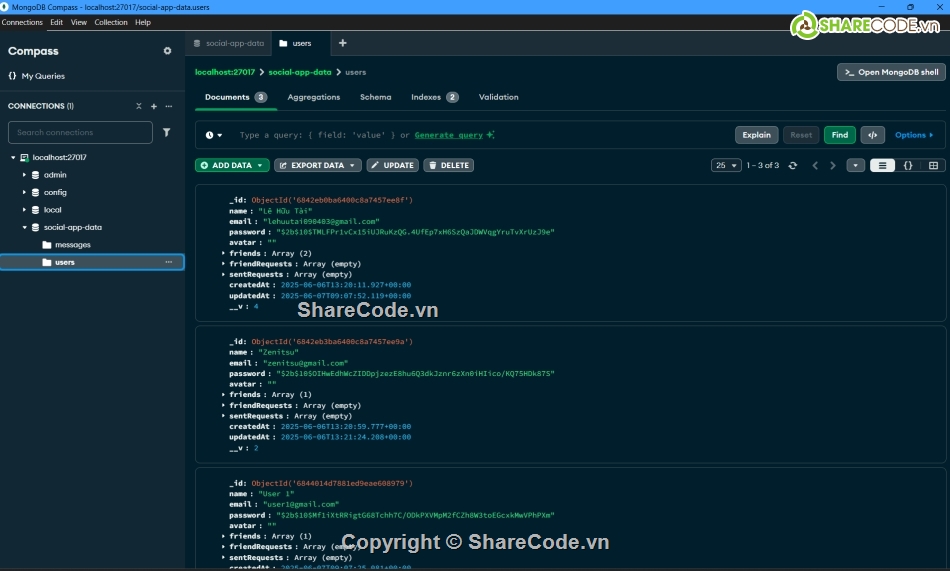Open the Help menu
Screen dimensions: 950x571
pos(143,22)
